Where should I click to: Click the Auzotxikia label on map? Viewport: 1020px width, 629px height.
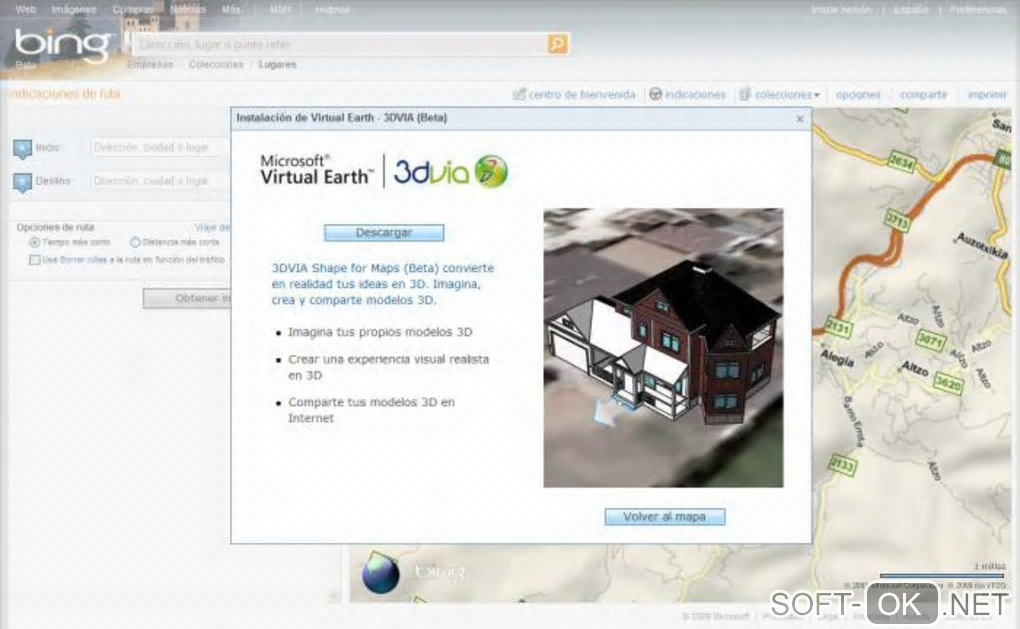[x=982, y=246]
